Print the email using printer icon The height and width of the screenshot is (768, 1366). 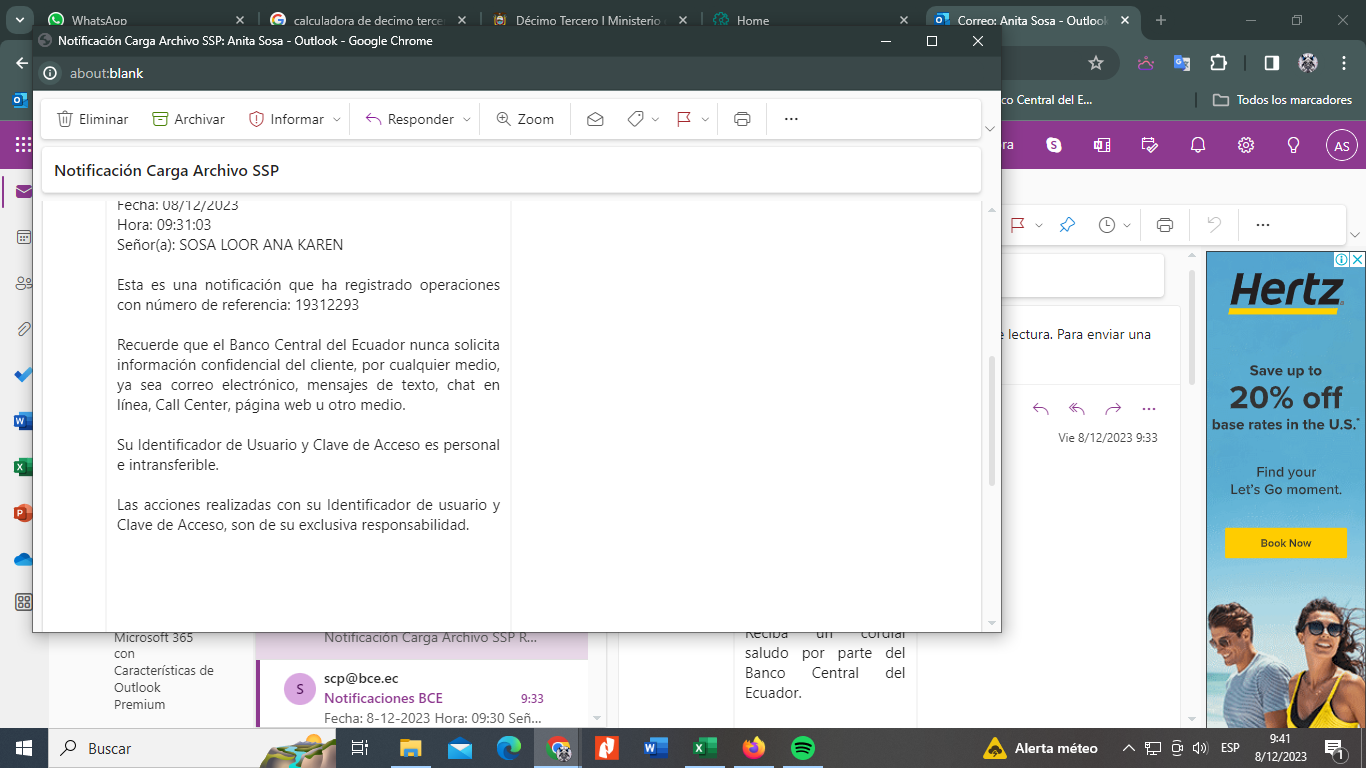click(742, 119)
